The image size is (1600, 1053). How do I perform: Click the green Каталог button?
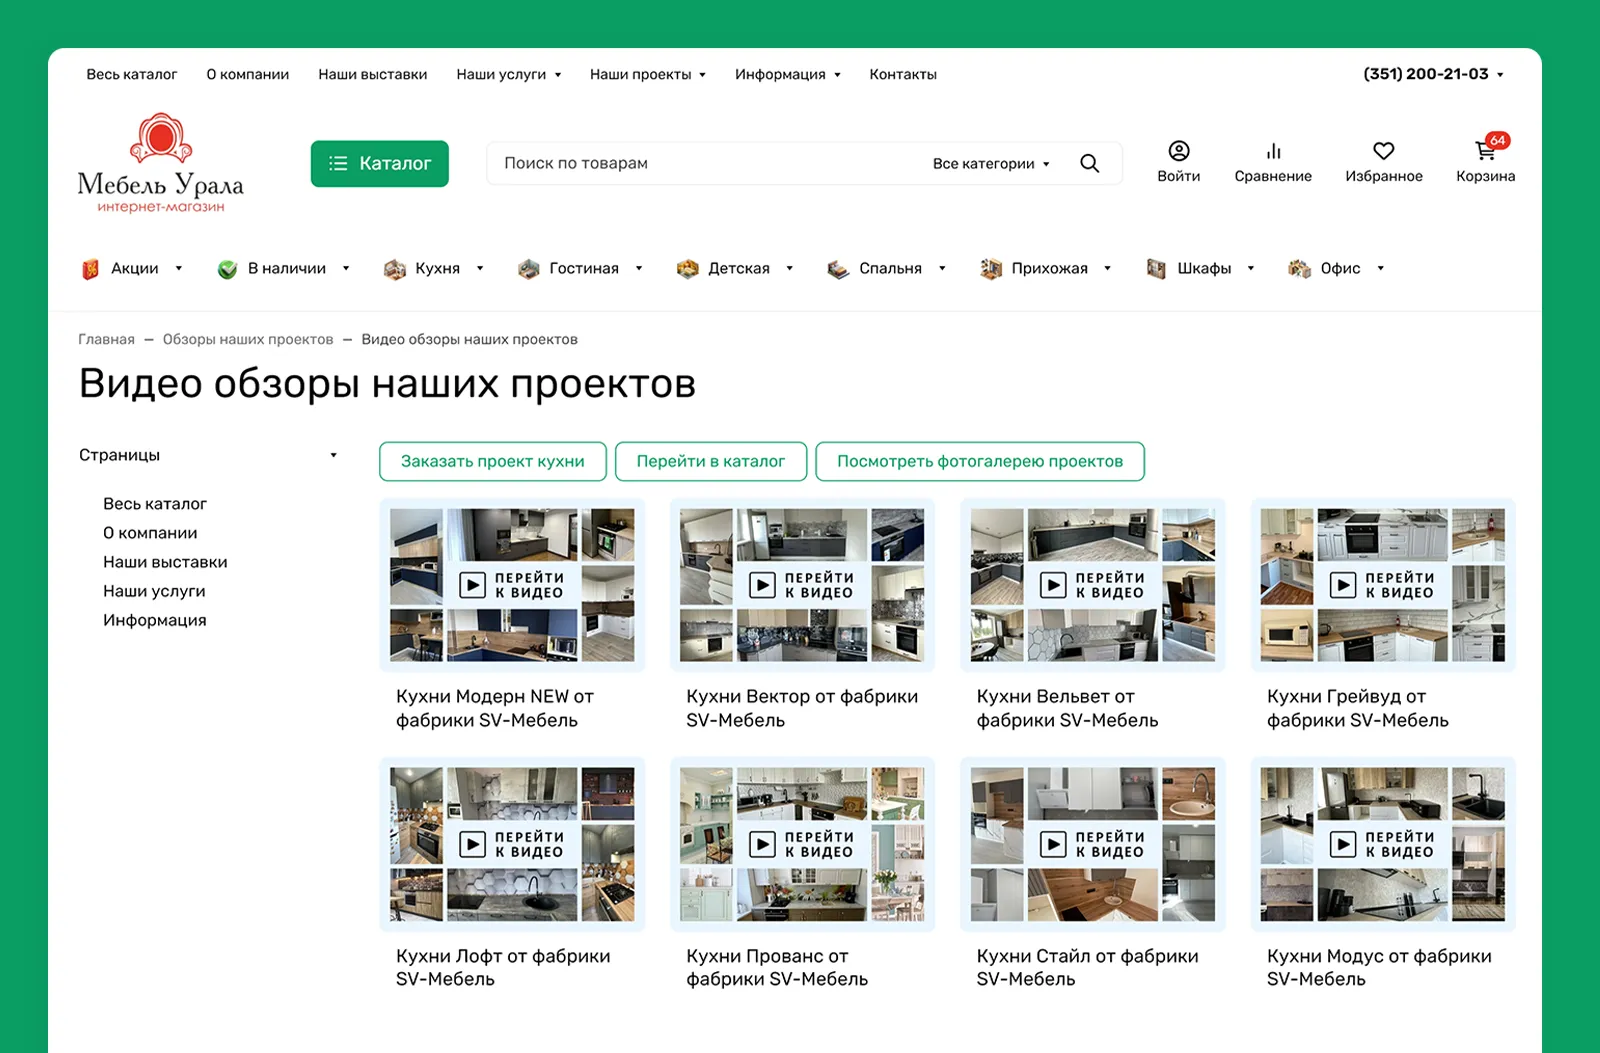[x=380, y=163]
